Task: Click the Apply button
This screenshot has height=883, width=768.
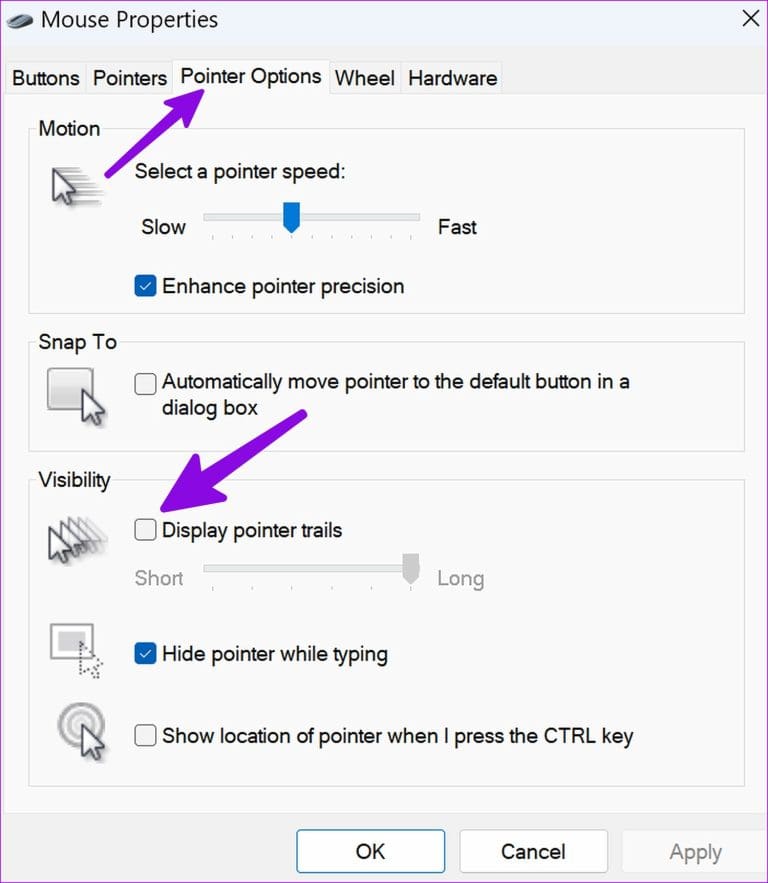Action: tap(696, 851)
